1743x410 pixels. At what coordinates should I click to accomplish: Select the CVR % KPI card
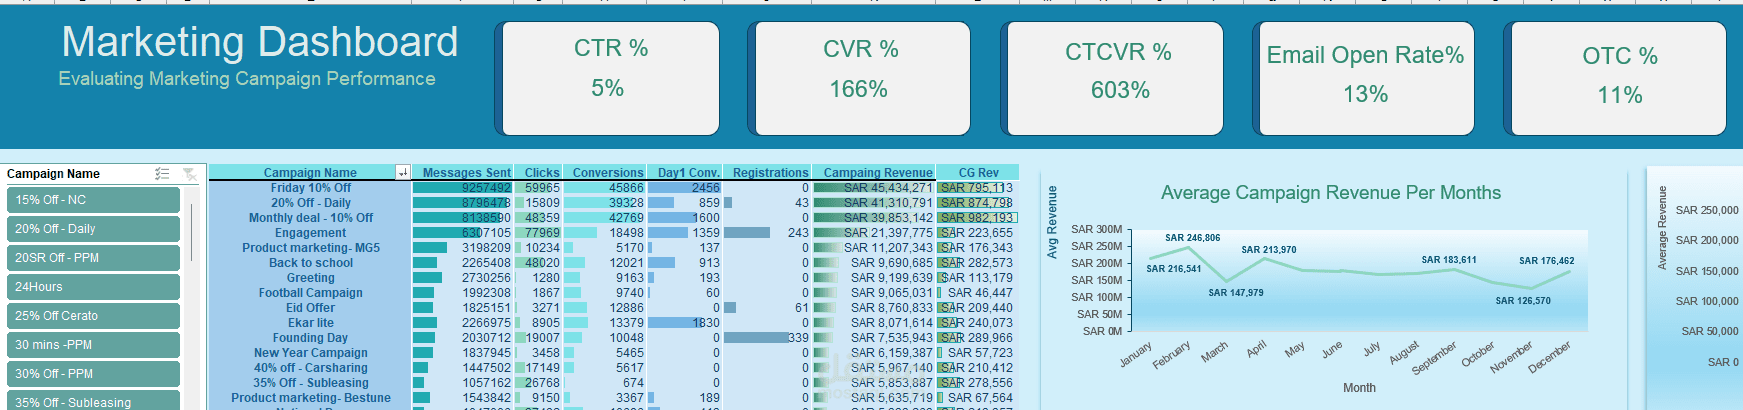point(860,78)
